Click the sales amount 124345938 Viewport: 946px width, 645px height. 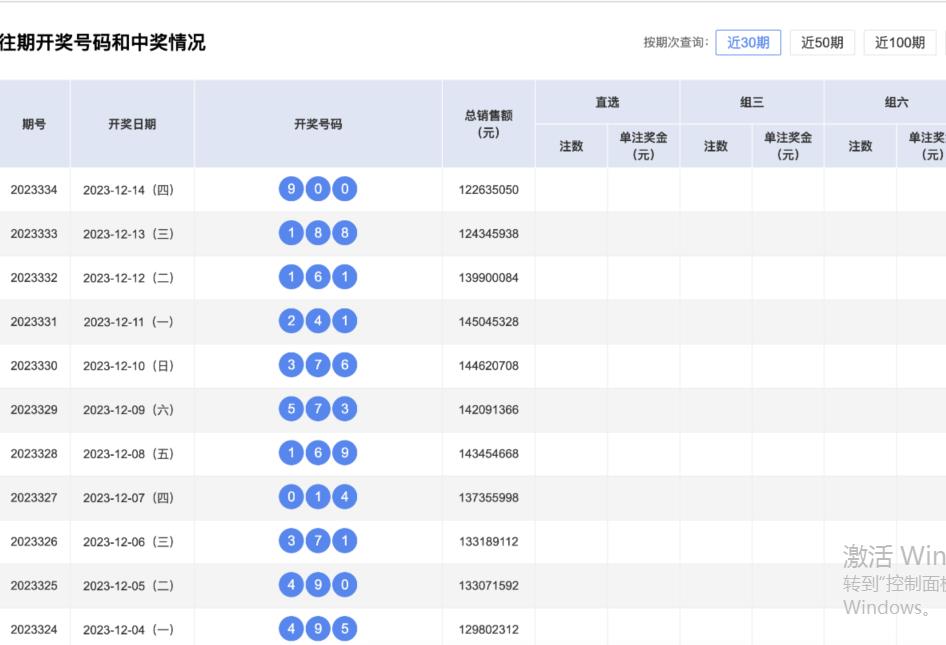pos(489,234)
